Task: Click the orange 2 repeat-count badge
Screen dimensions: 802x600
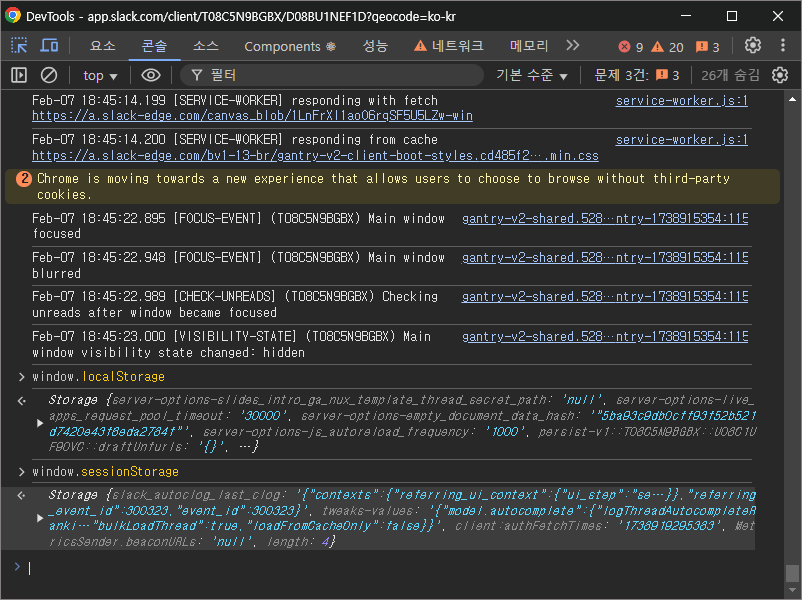Action: coord(24,179)
